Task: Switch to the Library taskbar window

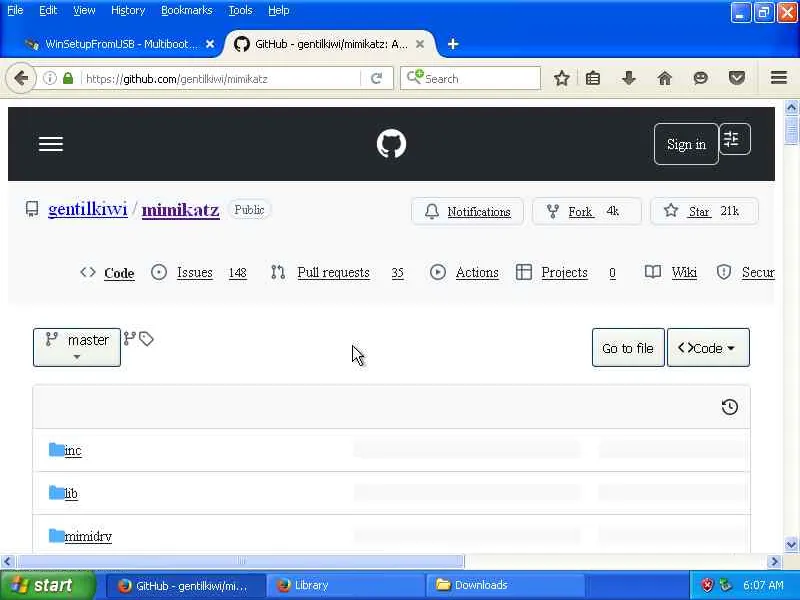Action: [347, 585]
